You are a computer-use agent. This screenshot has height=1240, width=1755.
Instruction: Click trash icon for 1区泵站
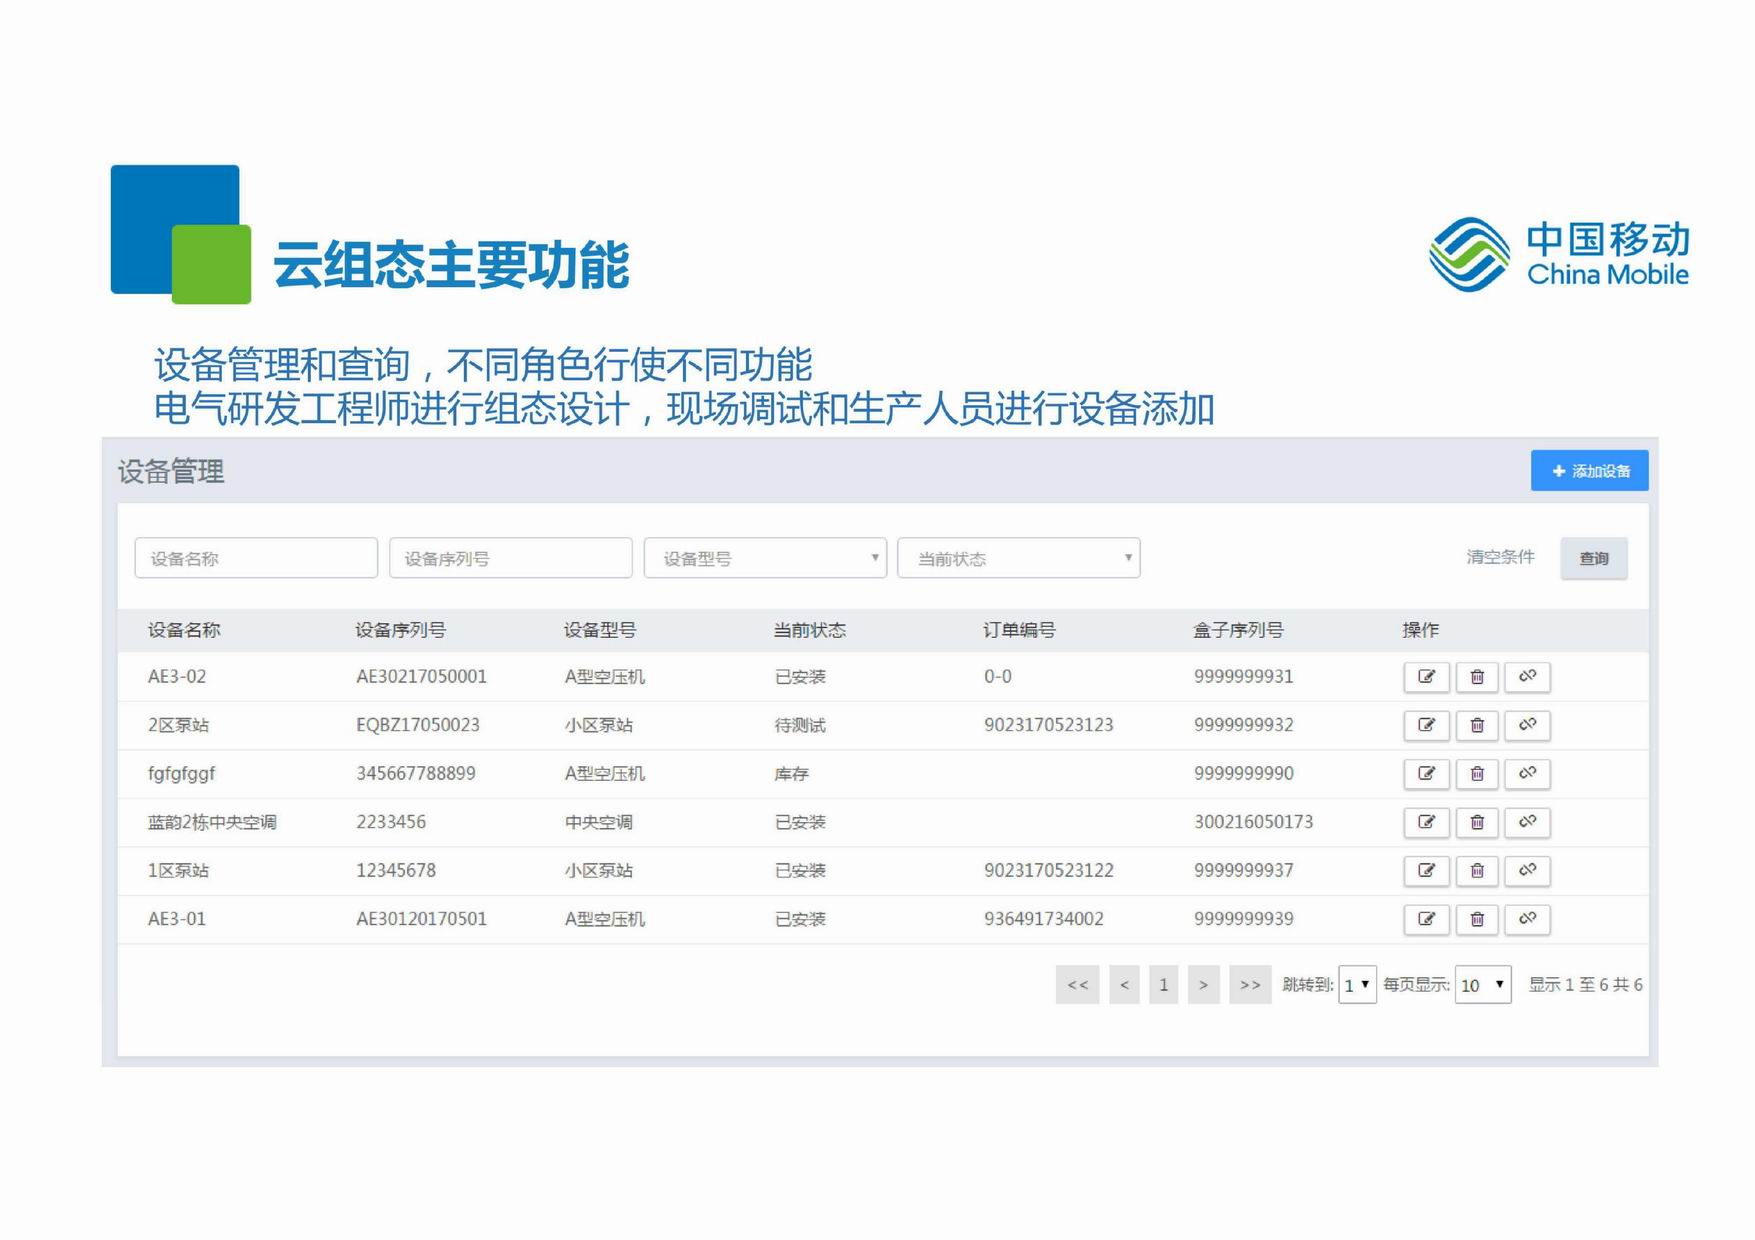(x=1476, y=870)
